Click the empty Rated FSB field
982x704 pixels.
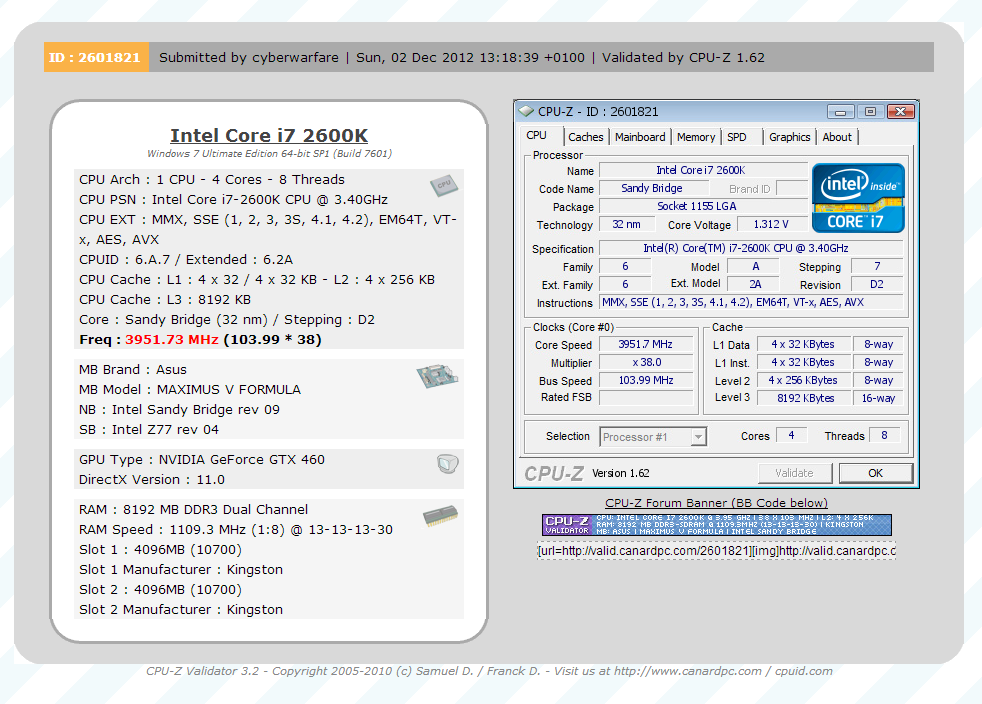[x=646, y=398]
